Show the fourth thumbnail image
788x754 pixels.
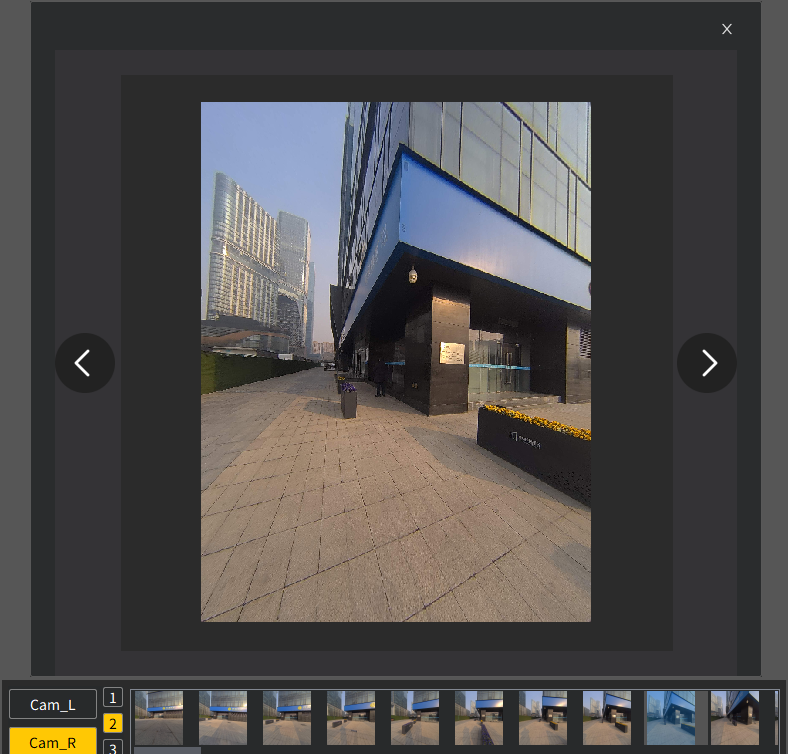click(351, 717)
